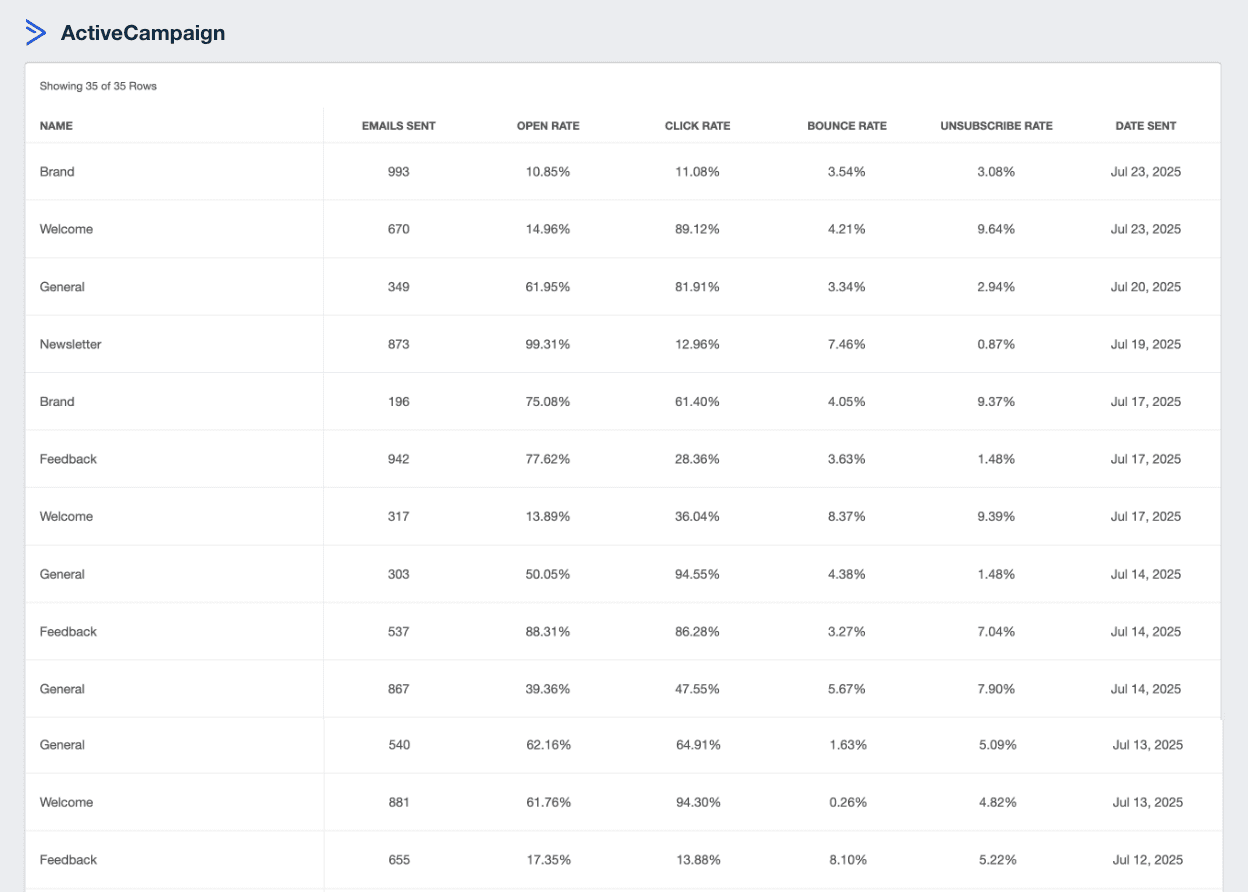Click the CLICK RATE column header

[697, 125]
